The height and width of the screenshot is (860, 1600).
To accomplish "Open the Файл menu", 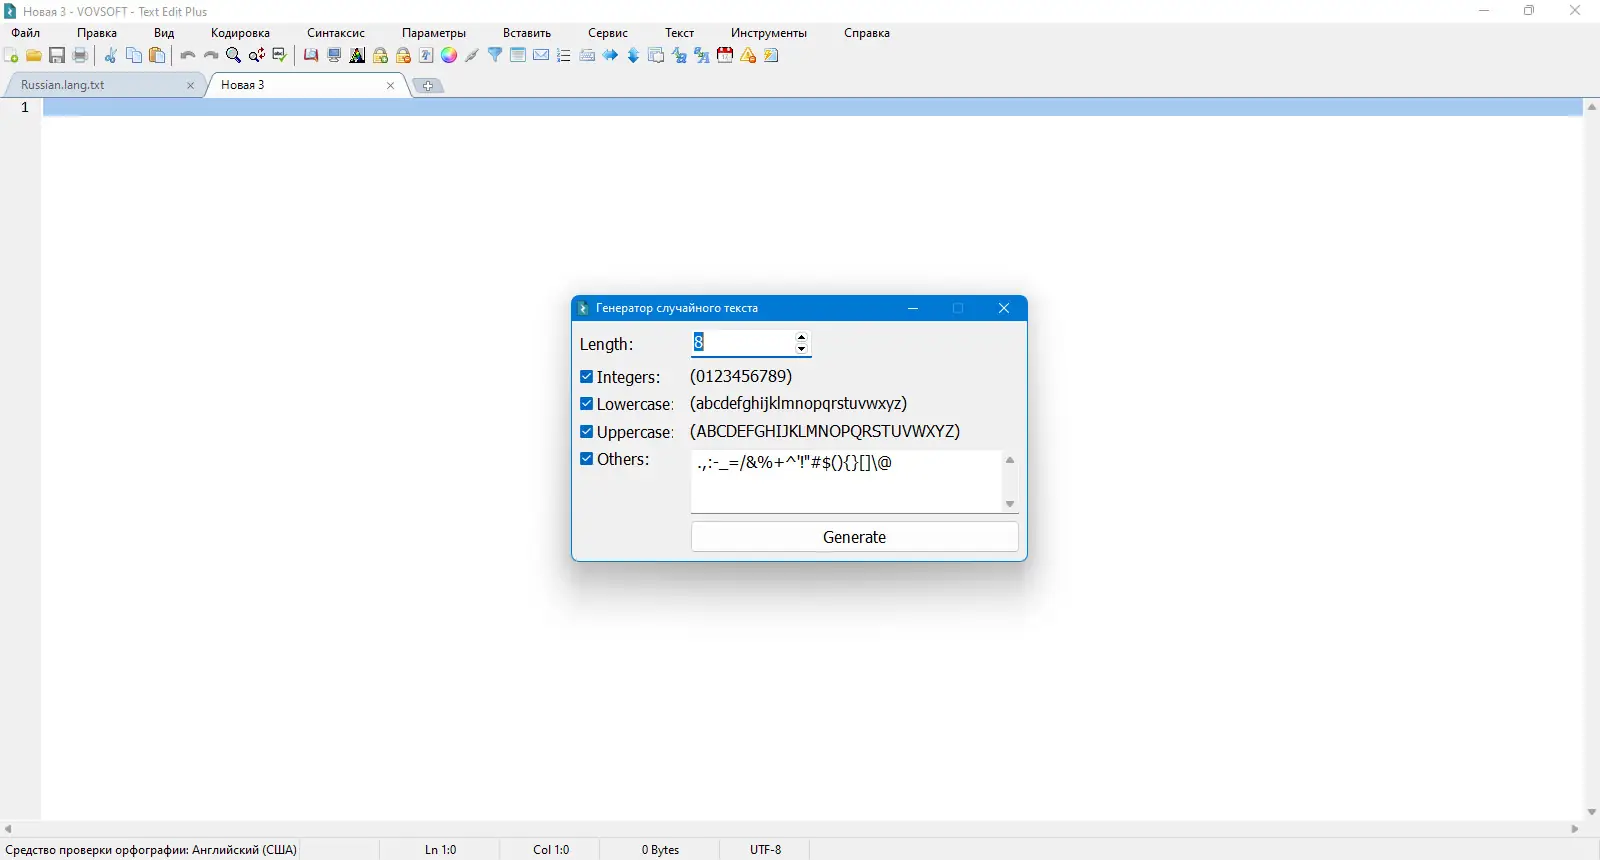I will pyautogui.click(x=26, y=33).
